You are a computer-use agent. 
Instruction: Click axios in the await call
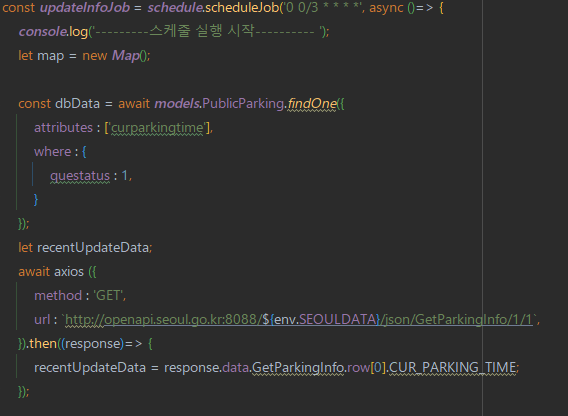(68, 272)
